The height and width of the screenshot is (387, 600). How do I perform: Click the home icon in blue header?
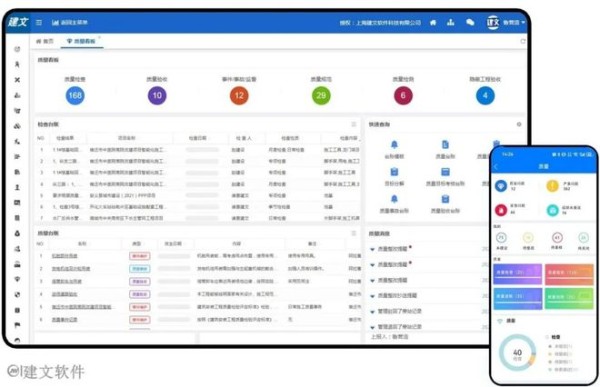433,23
